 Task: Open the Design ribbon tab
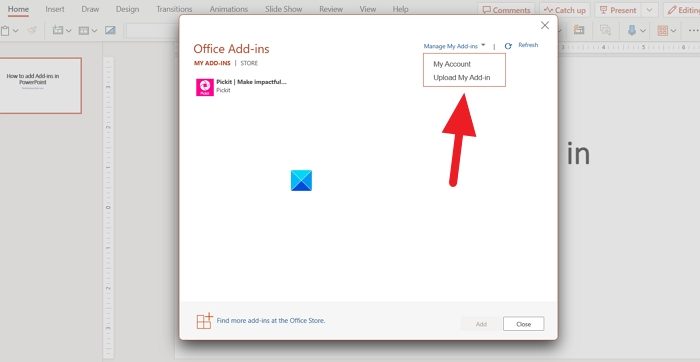pyautogui.click(x=127, y=9)
